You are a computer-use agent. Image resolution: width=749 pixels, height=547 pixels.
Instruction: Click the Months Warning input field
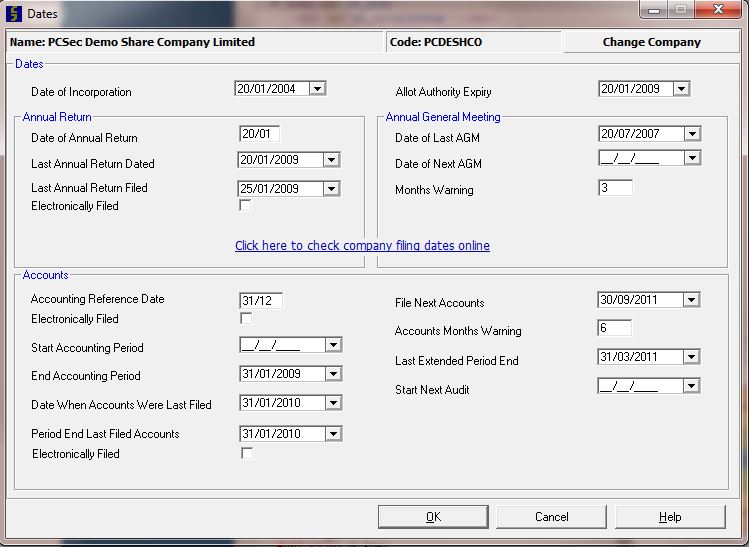tap(615, 188)
